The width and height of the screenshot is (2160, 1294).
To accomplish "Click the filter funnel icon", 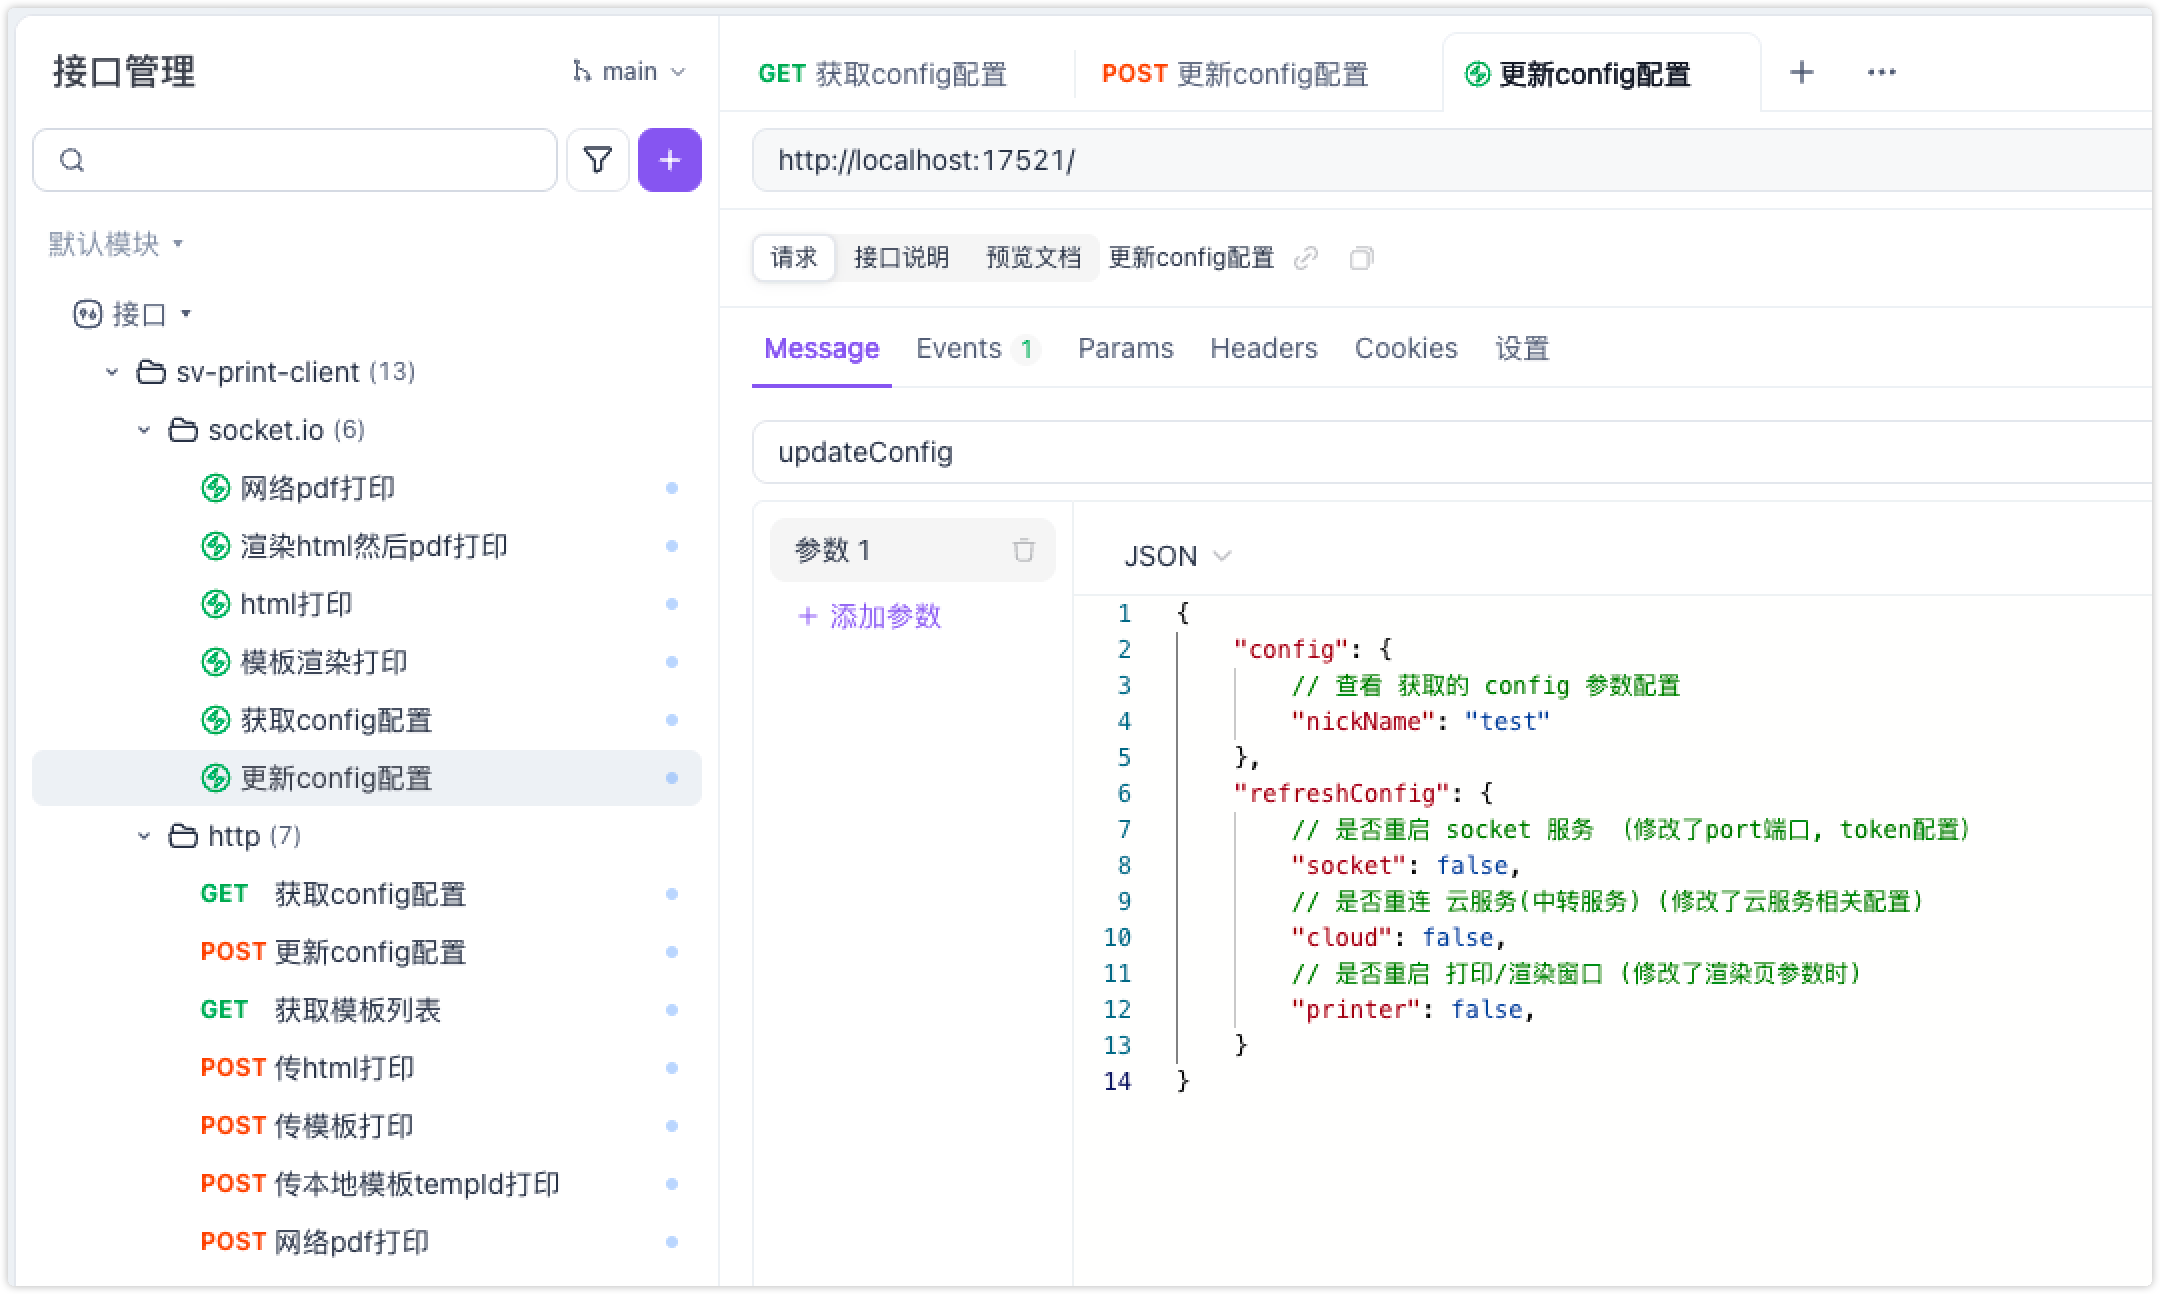I will tap(597, 160).
